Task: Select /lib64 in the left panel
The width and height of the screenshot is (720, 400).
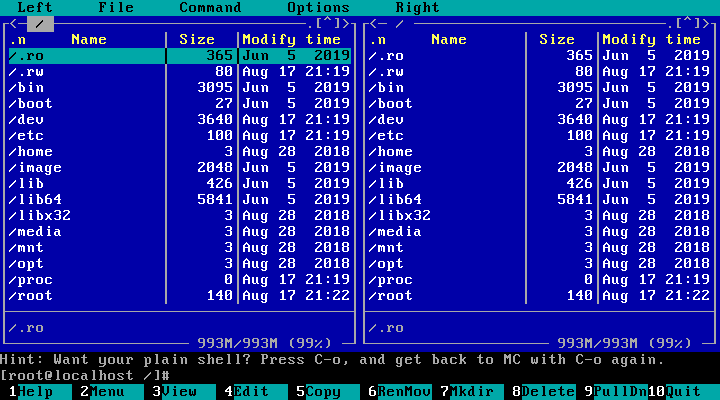Action: 180,200
